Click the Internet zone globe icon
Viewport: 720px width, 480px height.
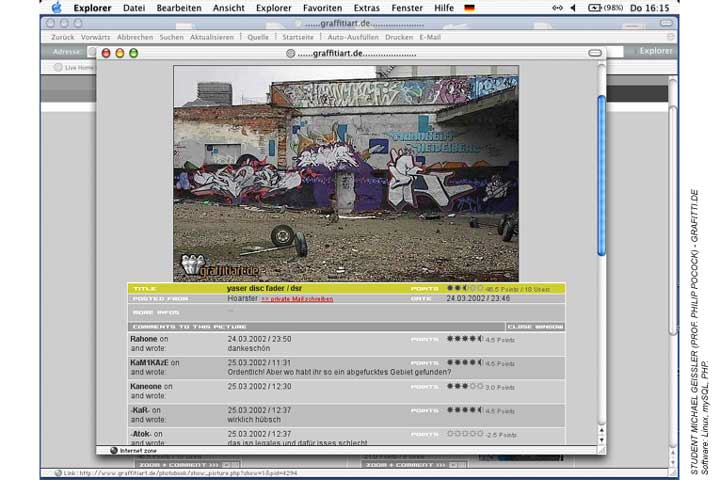pyautogui.click(x=114, y=450)
